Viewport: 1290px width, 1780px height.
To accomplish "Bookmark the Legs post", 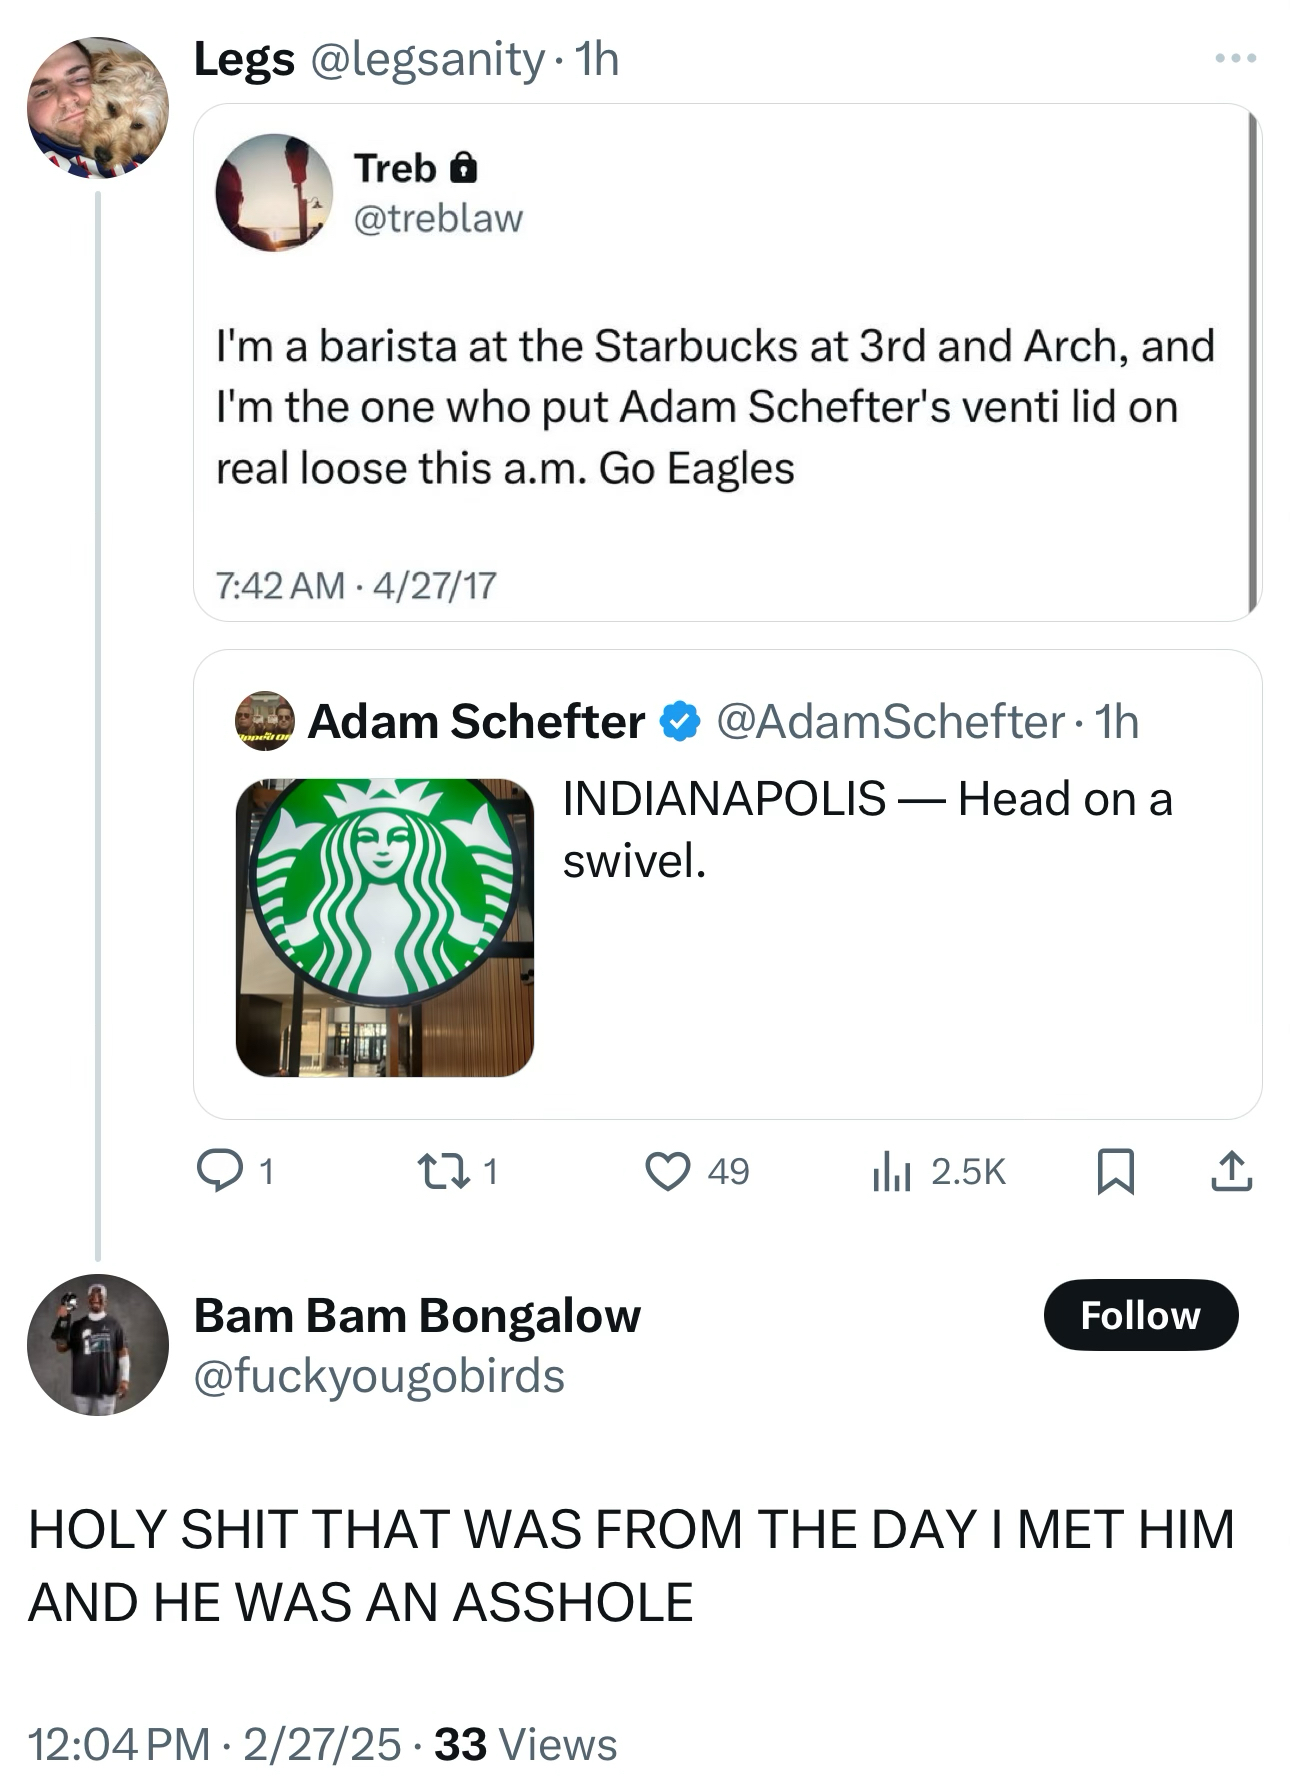I will point(1115,1170).
